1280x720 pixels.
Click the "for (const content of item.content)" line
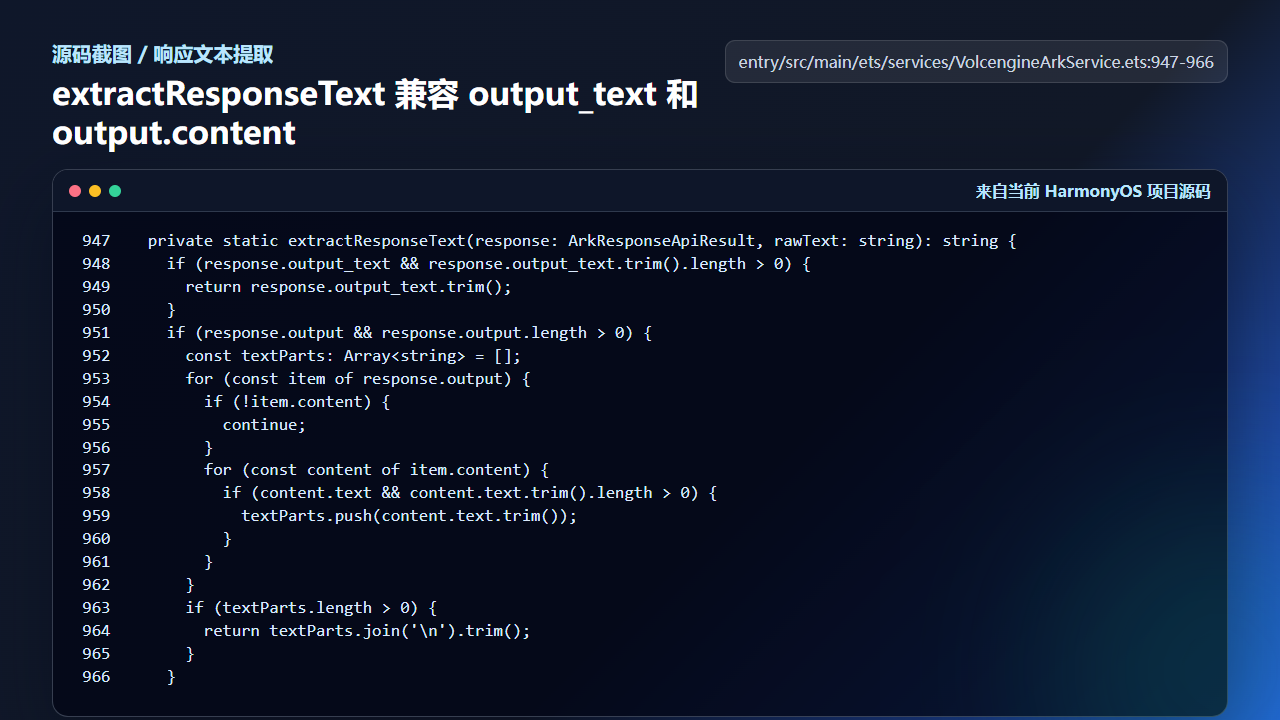376,470
